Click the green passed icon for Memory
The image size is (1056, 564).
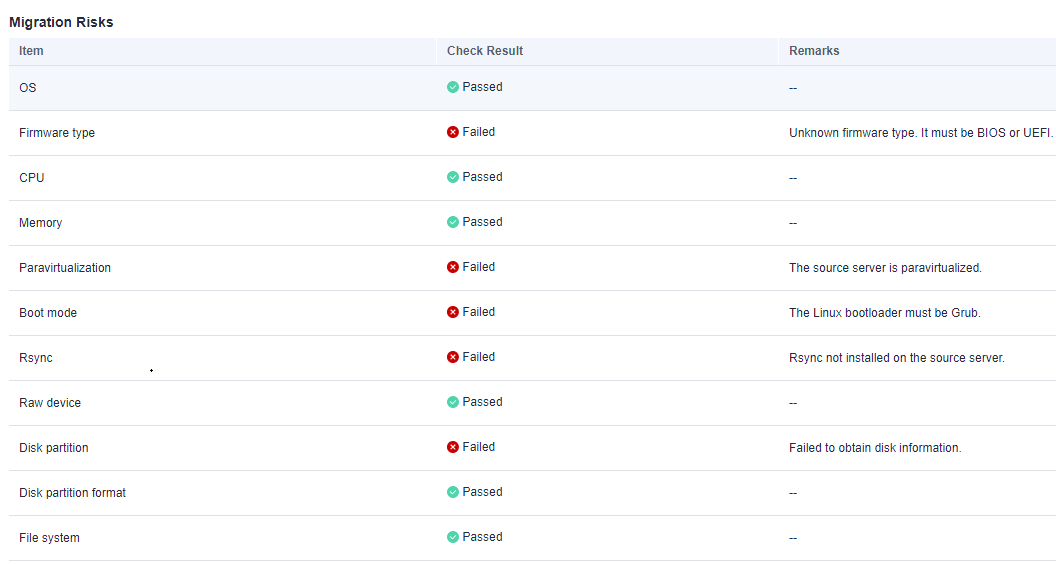click(x=453, y=222)
